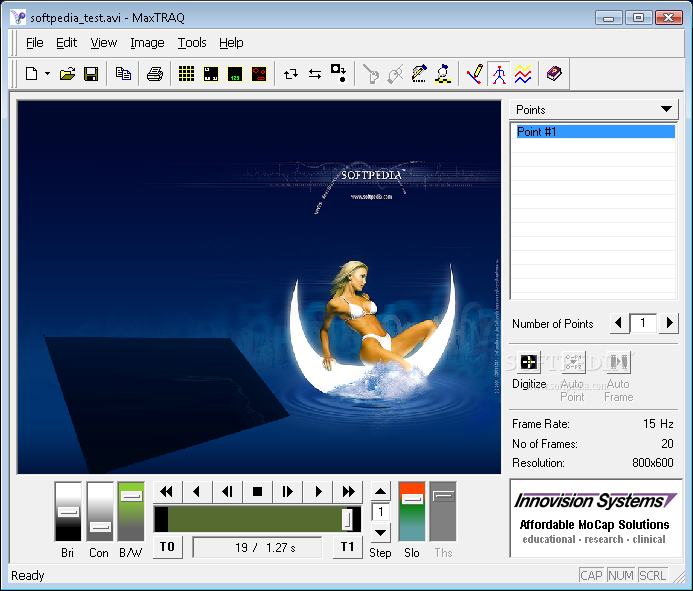Click the black frame corners icon
The image size is (693, 591).
coord(211,74)
